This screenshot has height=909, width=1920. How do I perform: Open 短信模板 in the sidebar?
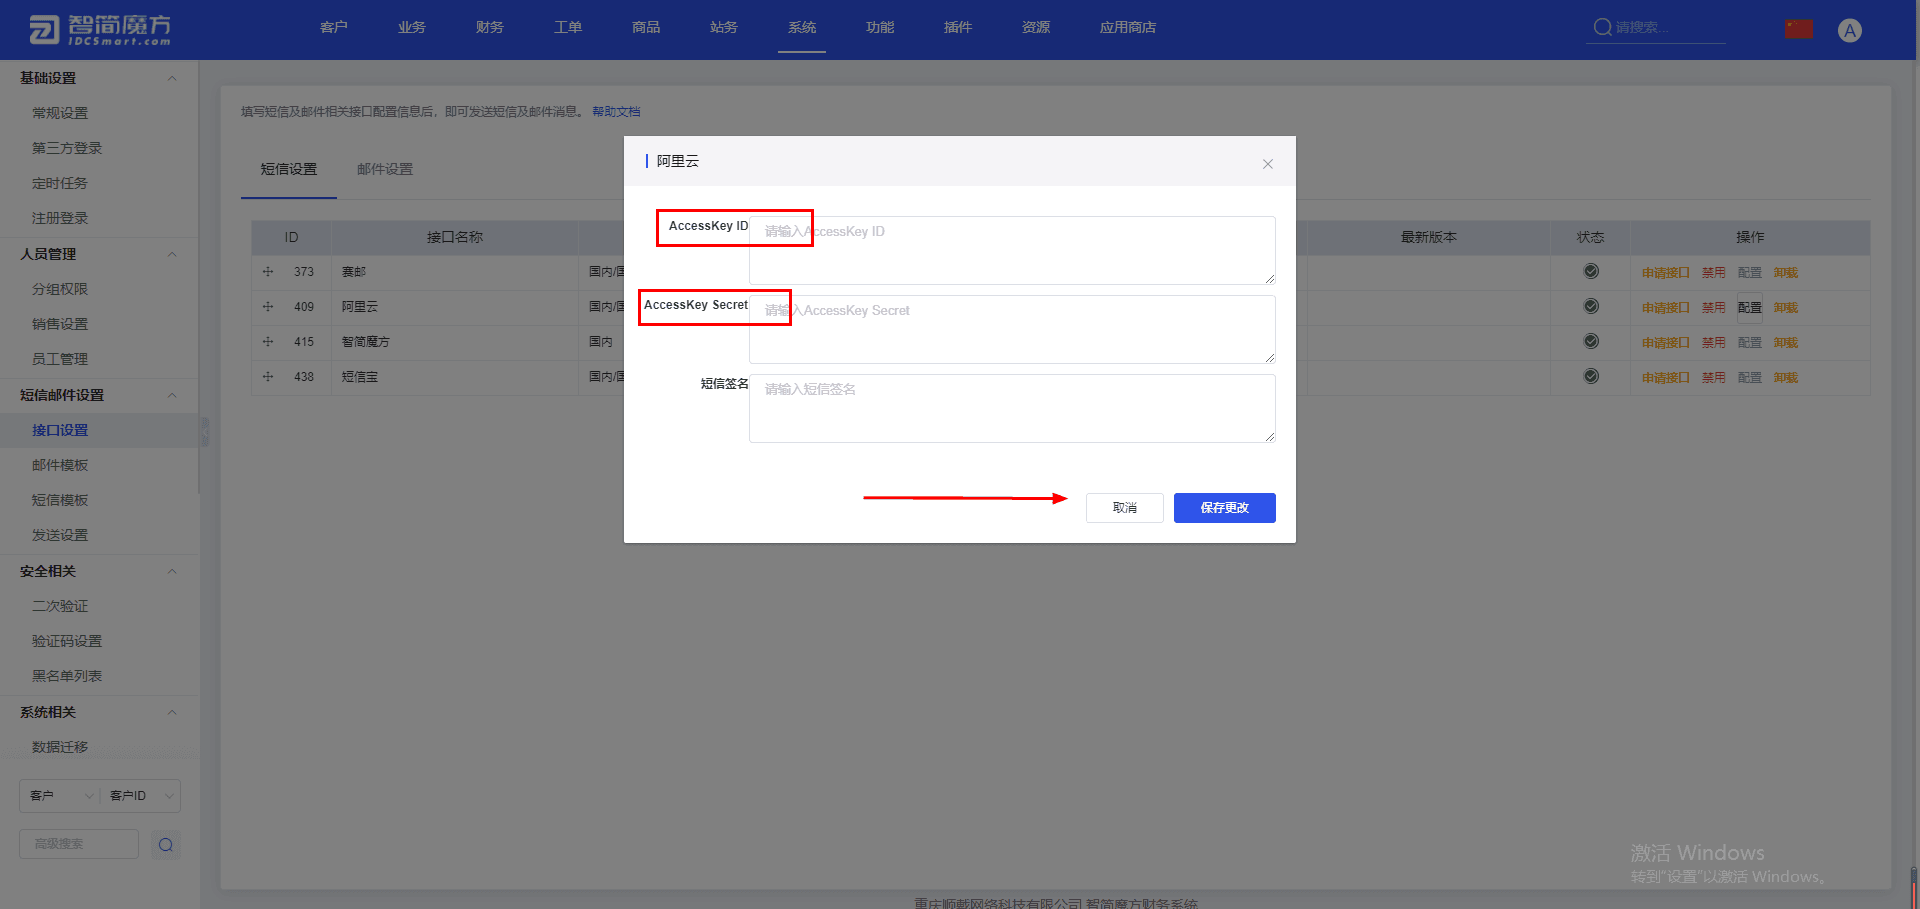pos(60,500)
